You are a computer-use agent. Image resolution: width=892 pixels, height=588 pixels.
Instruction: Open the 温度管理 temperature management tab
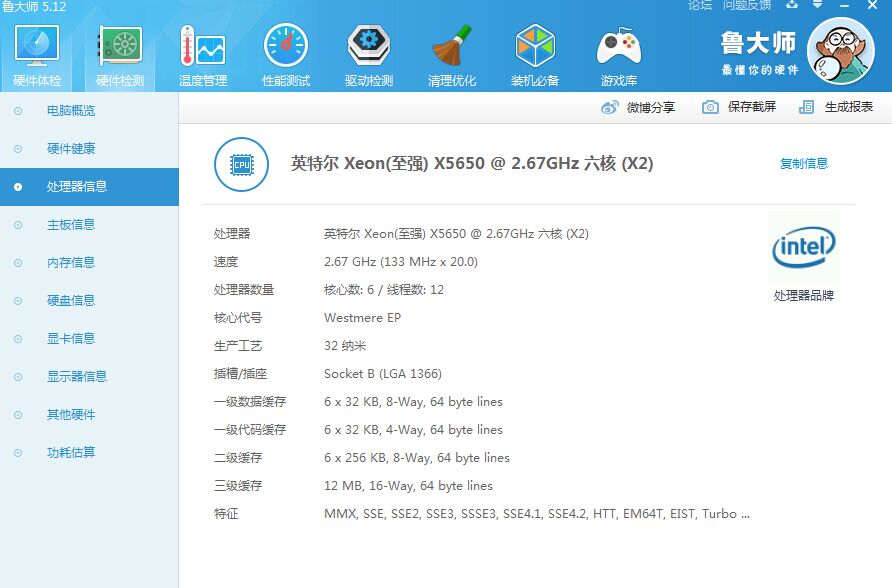pyautogui.click(x=203, y=56)
